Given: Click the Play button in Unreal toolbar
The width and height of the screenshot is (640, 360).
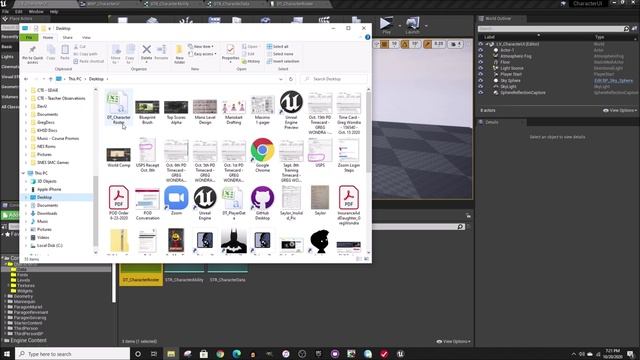Looking at the screenshot, I should (x=386, y=24).
